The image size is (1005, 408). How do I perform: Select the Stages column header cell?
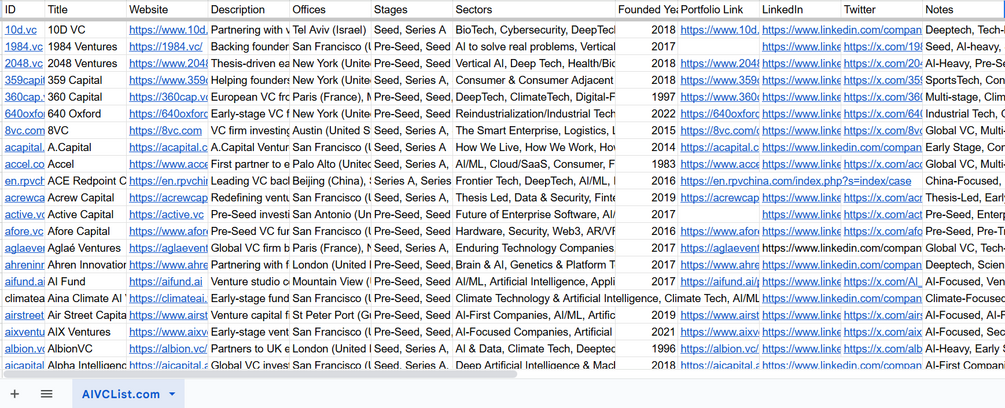[410, 9]
